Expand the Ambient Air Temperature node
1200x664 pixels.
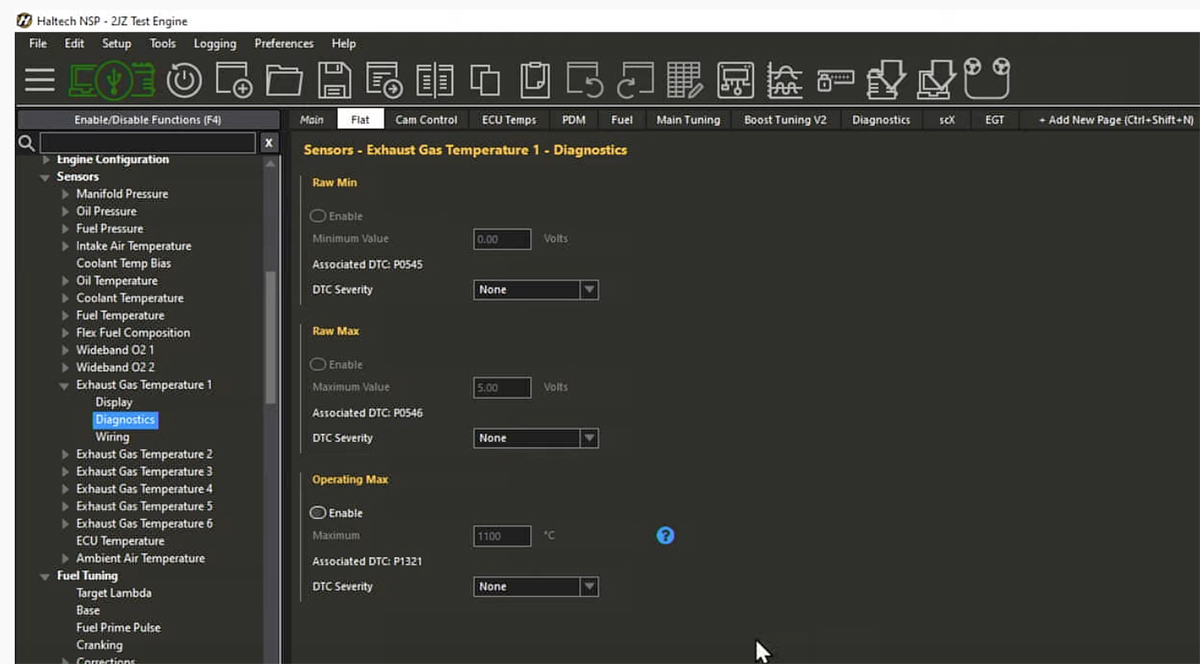66,558
